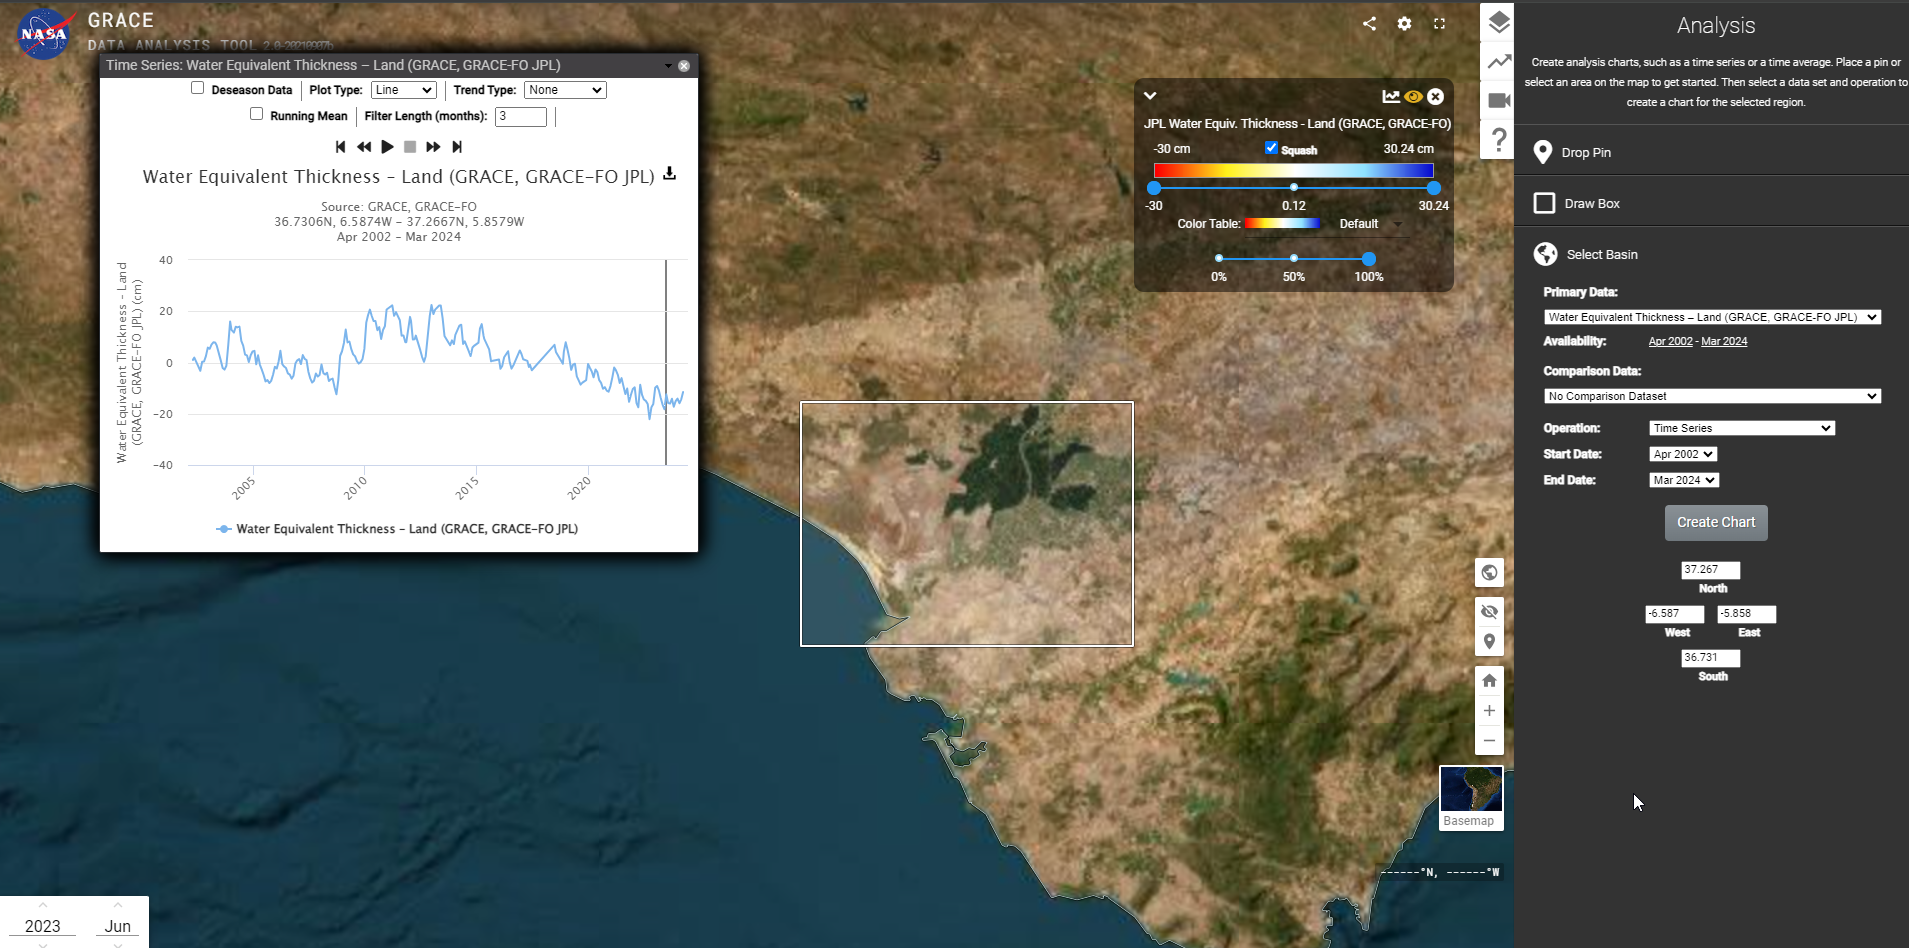1909x948 pixels.
Task: Zoom in on the map
Action: click(1489, 711)
